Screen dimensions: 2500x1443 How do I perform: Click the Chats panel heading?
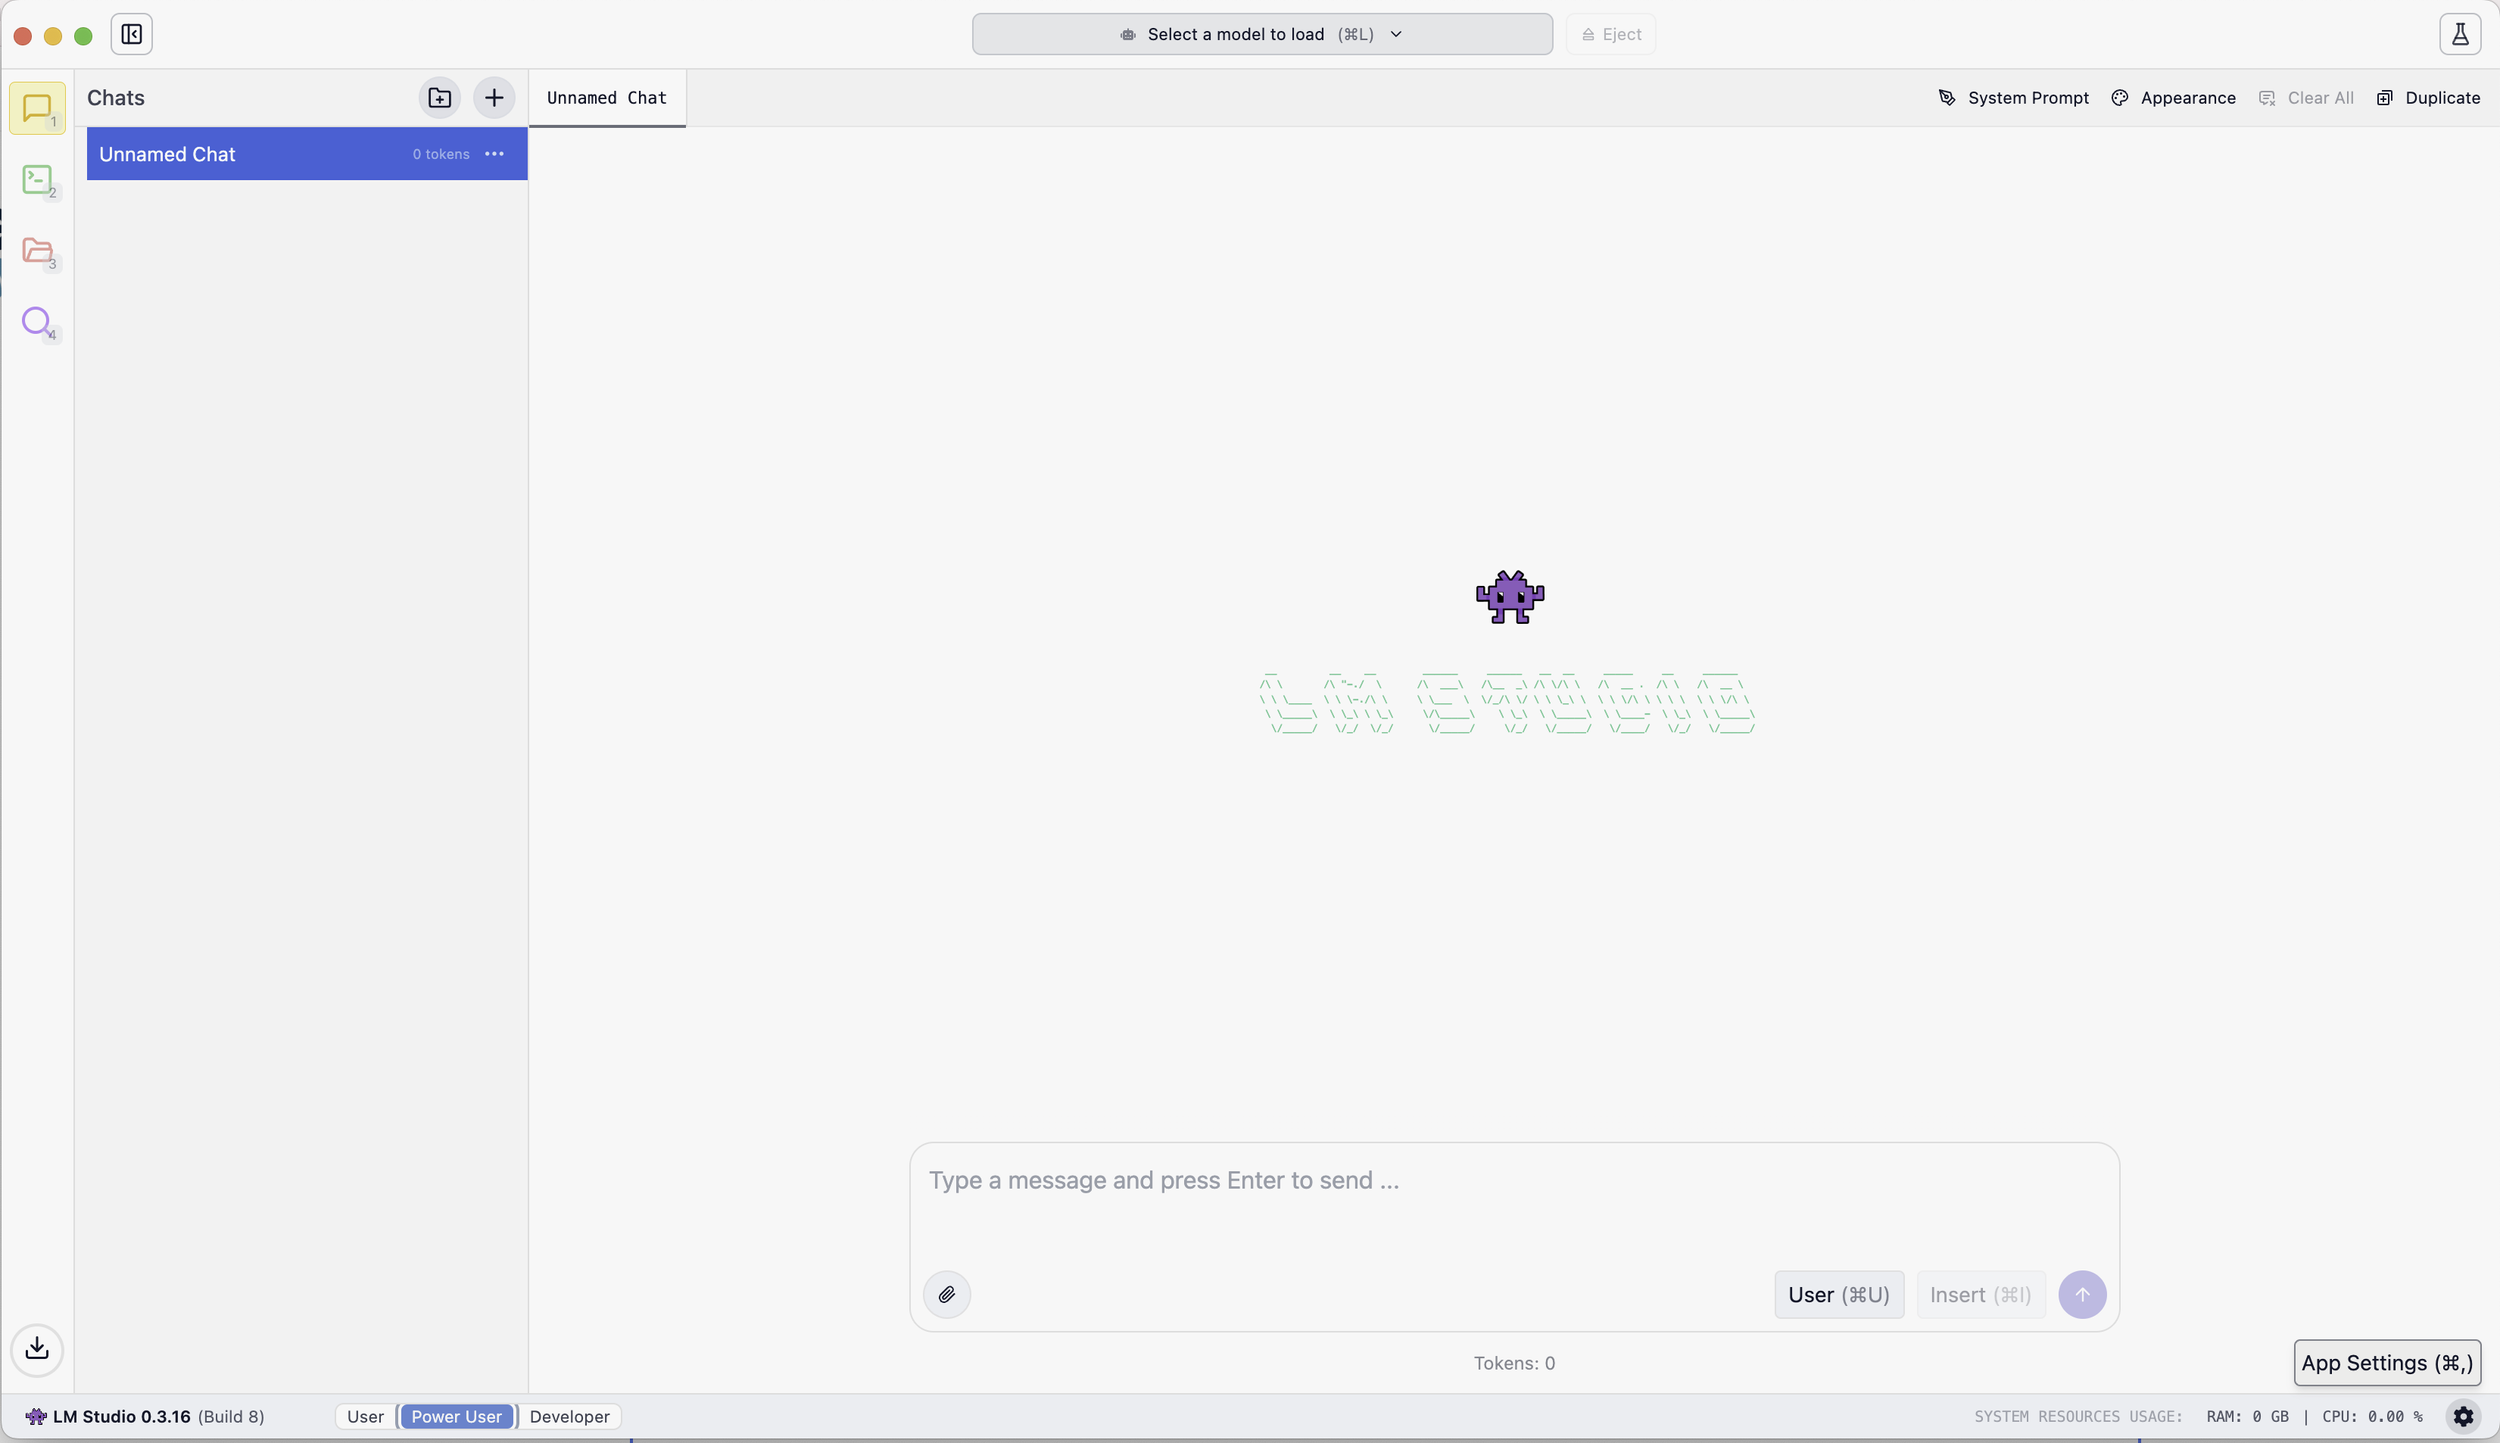click(116, 98)
